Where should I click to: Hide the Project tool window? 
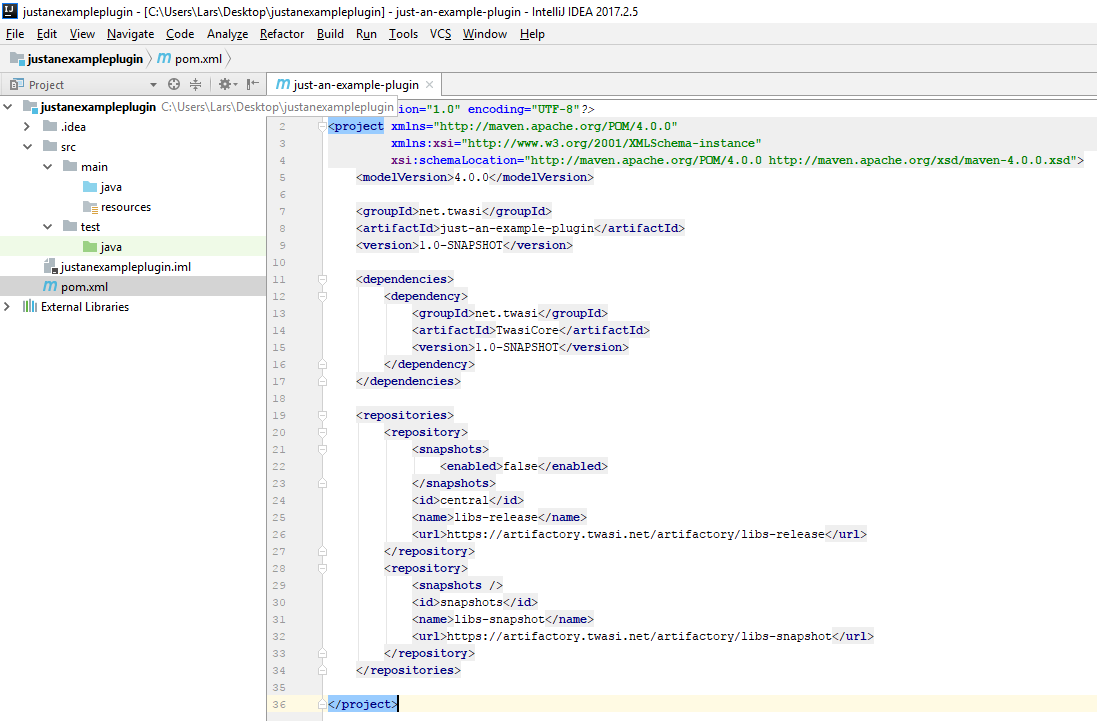[x=253, y=85]
